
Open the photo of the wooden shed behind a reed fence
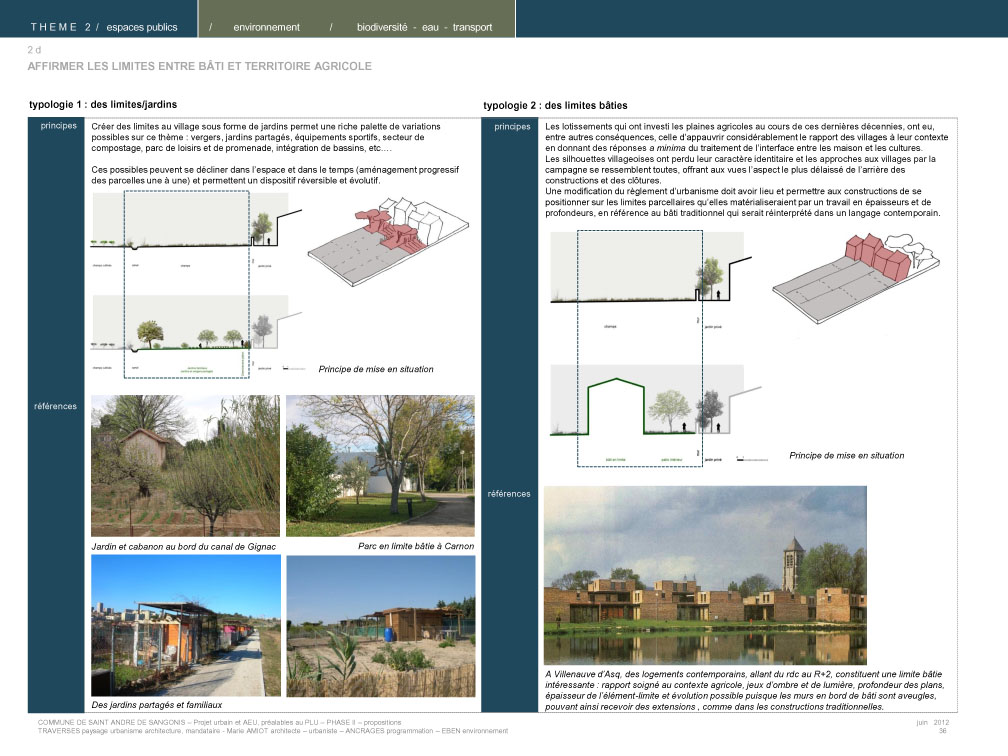pyautogui.click(x=381, y=626)
